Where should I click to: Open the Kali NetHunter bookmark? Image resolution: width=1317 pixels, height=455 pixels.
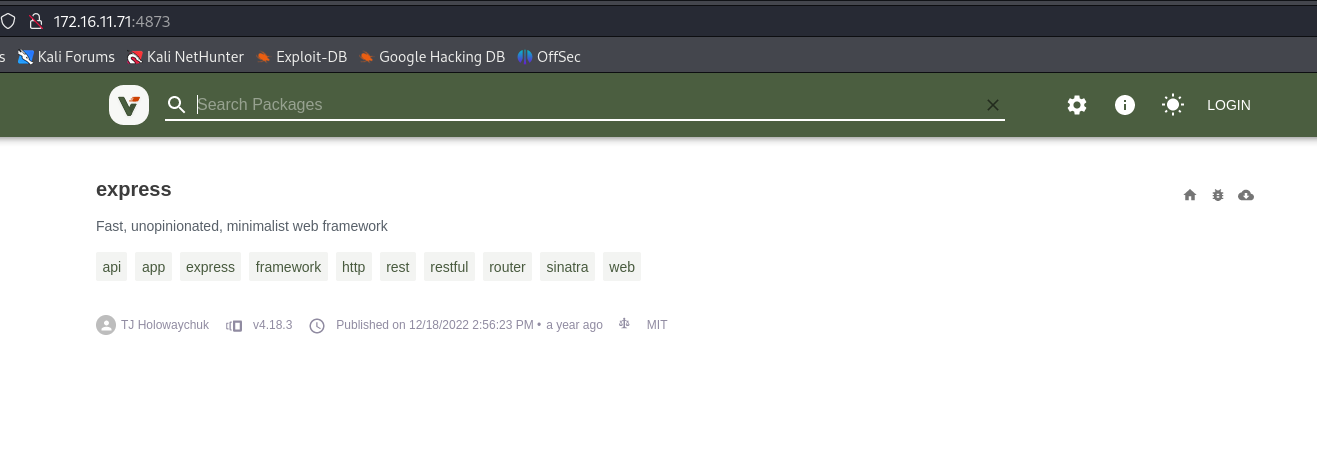tap(186, 57)
